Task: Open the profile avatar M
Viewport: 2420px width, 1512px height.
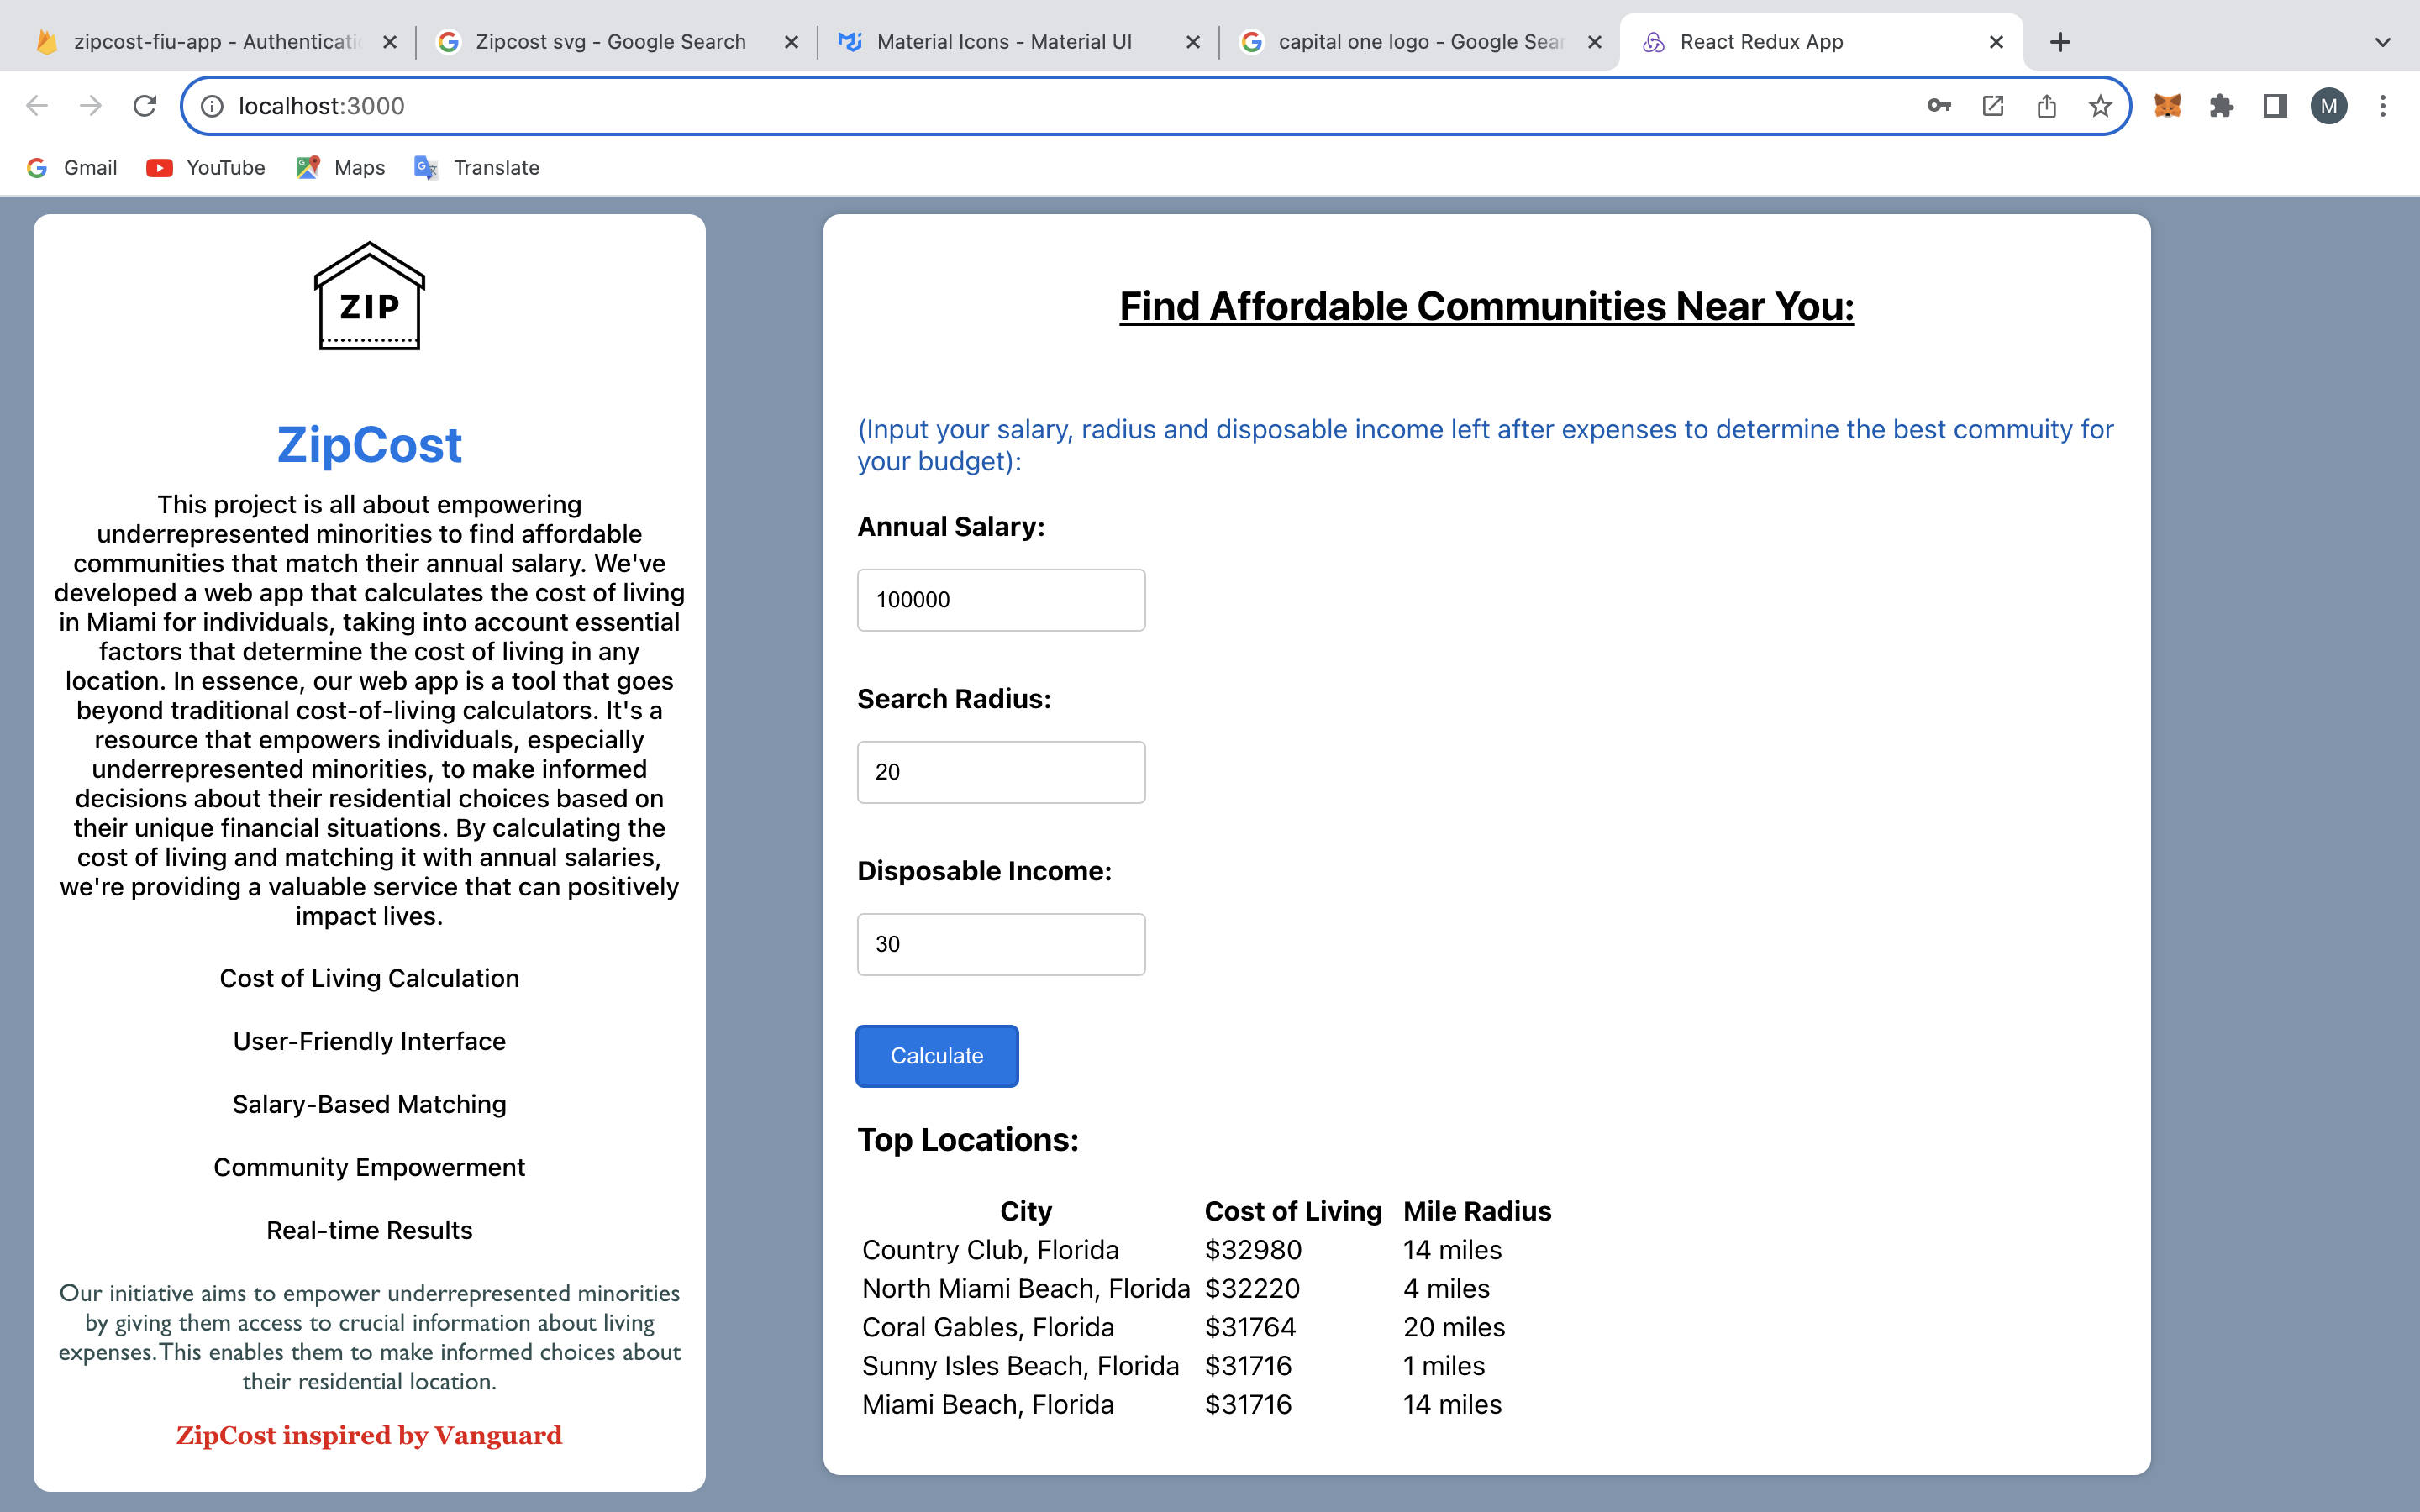Action: (x=2329, y=106)
